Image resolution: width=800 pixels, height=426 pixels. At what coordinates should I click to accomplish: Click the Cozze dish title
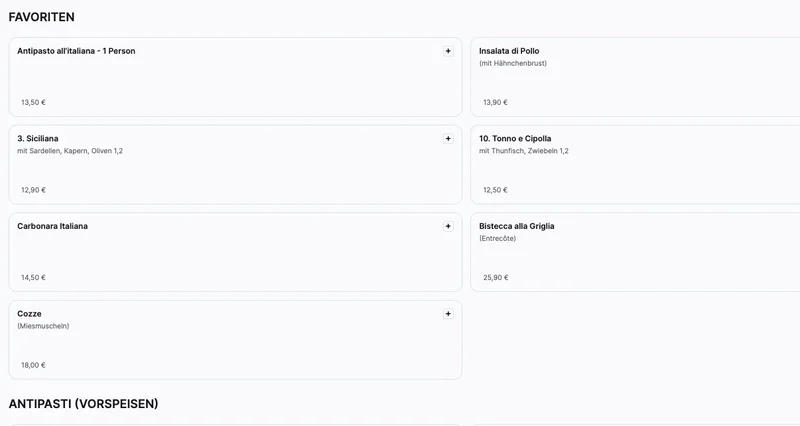[x=29, y=314]
